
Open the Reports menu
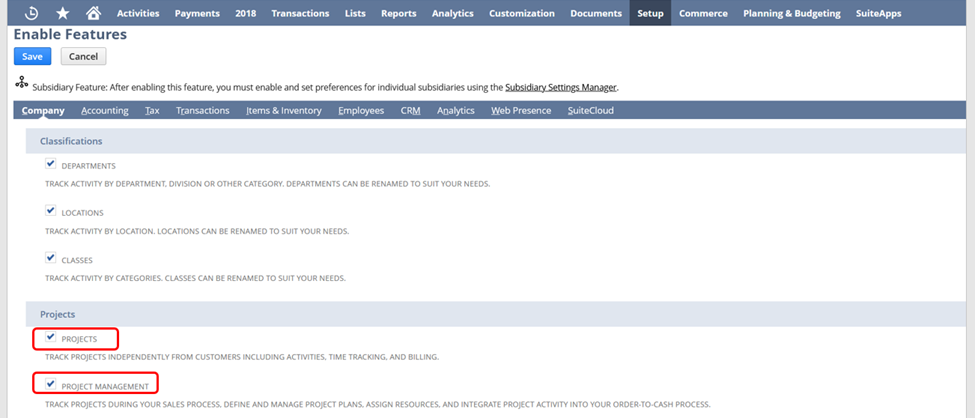(399, 13)
